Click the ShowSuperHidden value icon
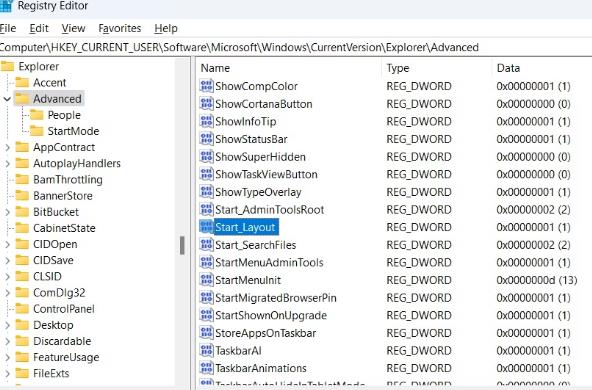Viewport: 592px width, 390px height. tap(207, 156)
